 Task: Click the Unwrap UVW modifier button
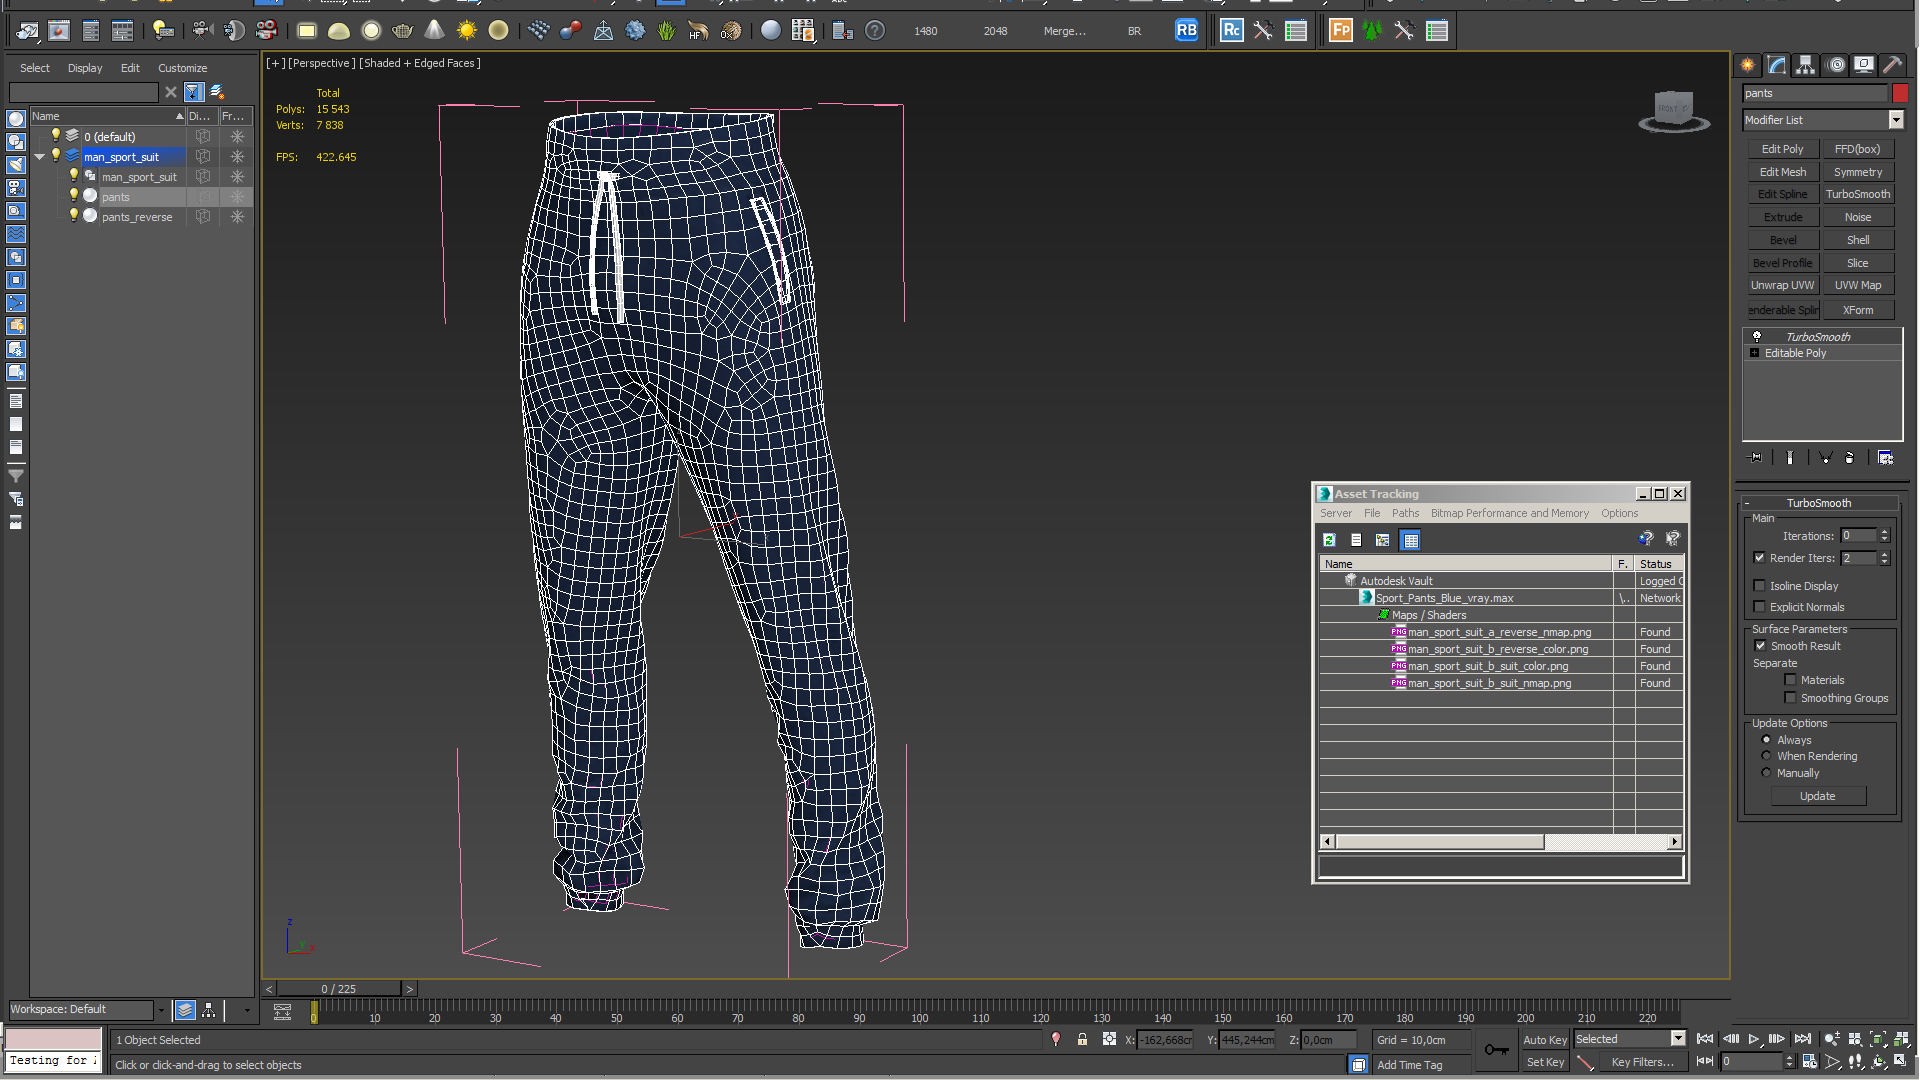coord(1782,285)
